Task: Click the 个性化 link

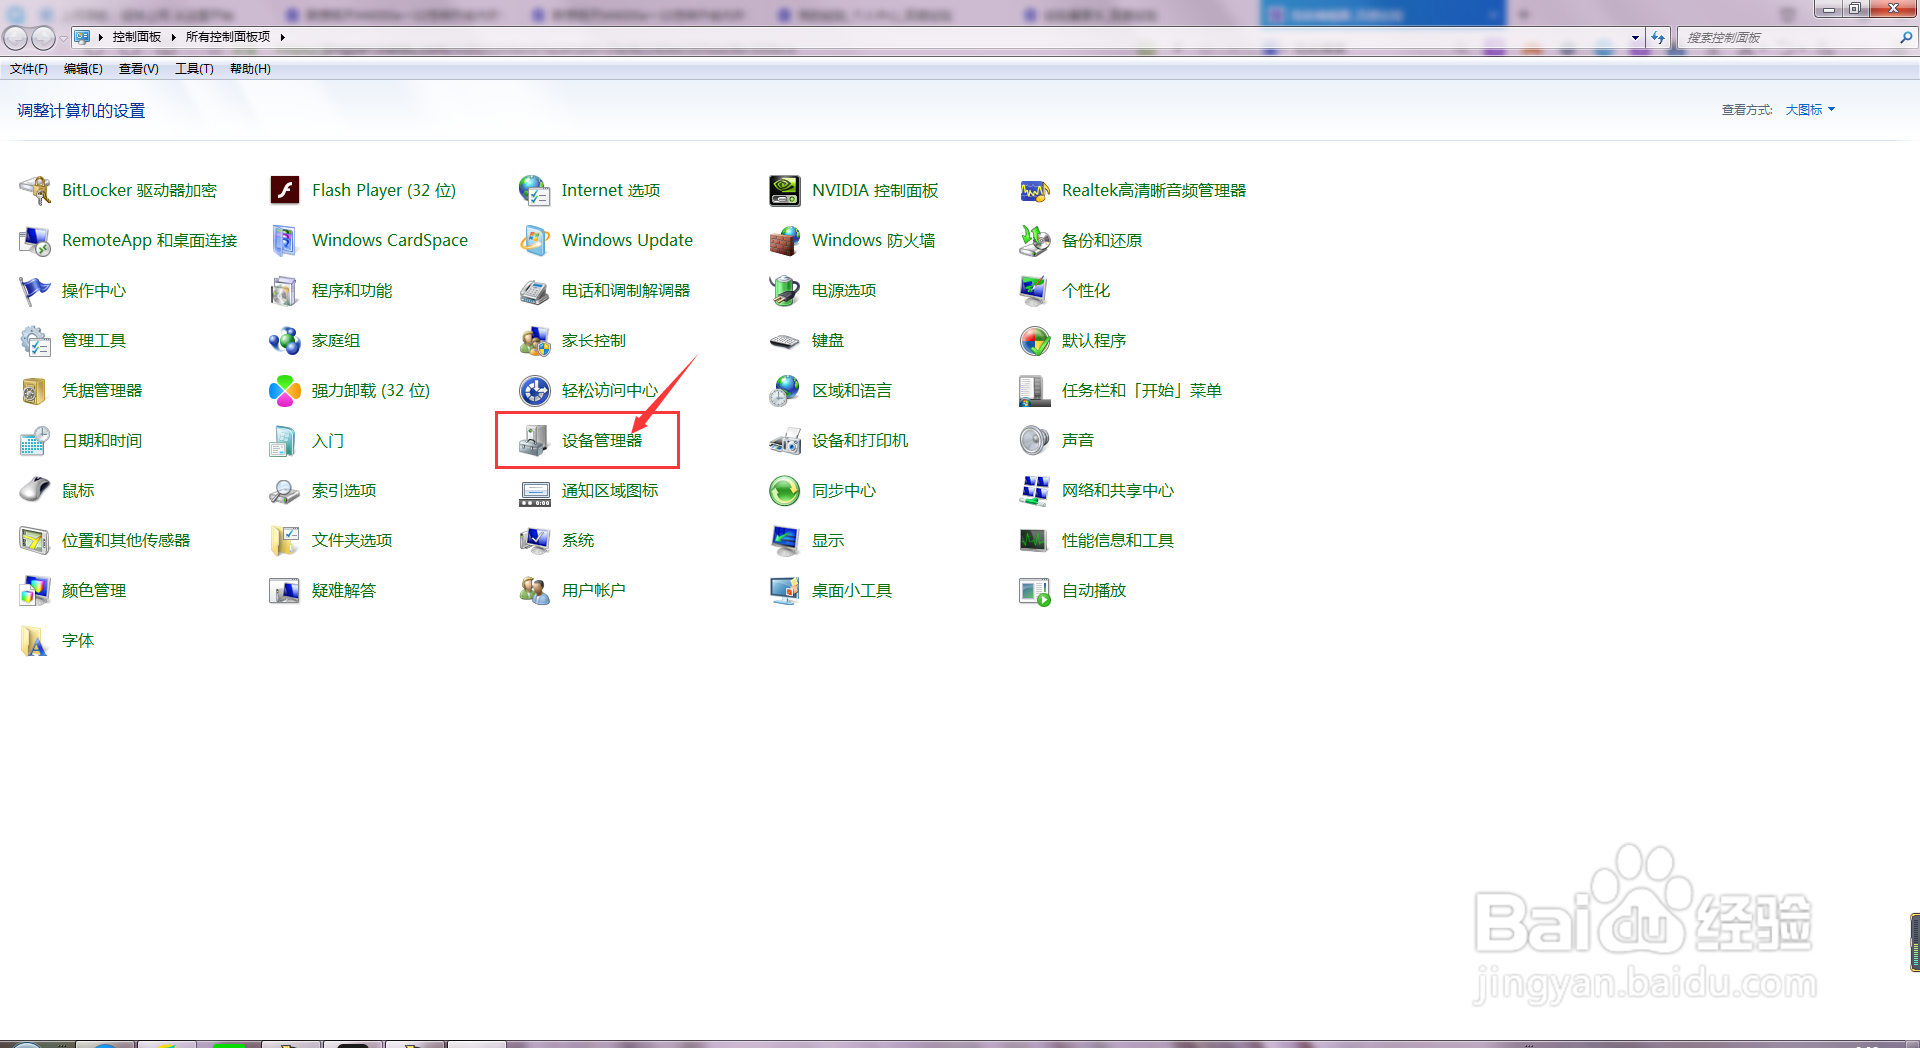Action: point(1086,291)
